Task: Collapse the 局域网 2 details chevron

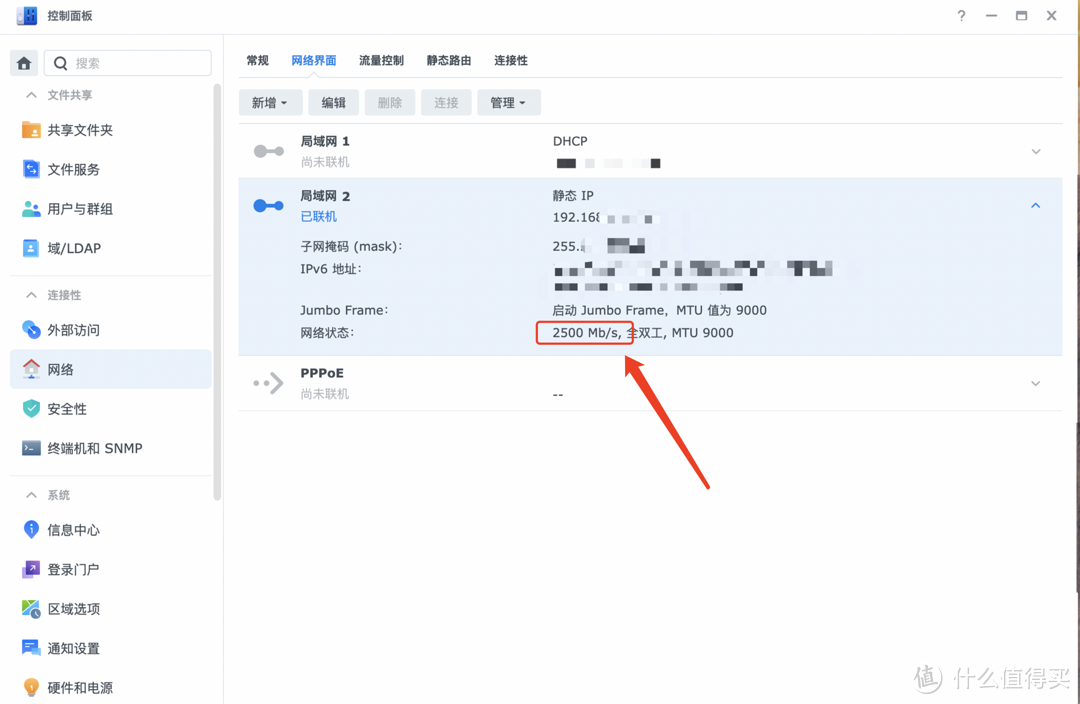Action: coord(1036,205)
